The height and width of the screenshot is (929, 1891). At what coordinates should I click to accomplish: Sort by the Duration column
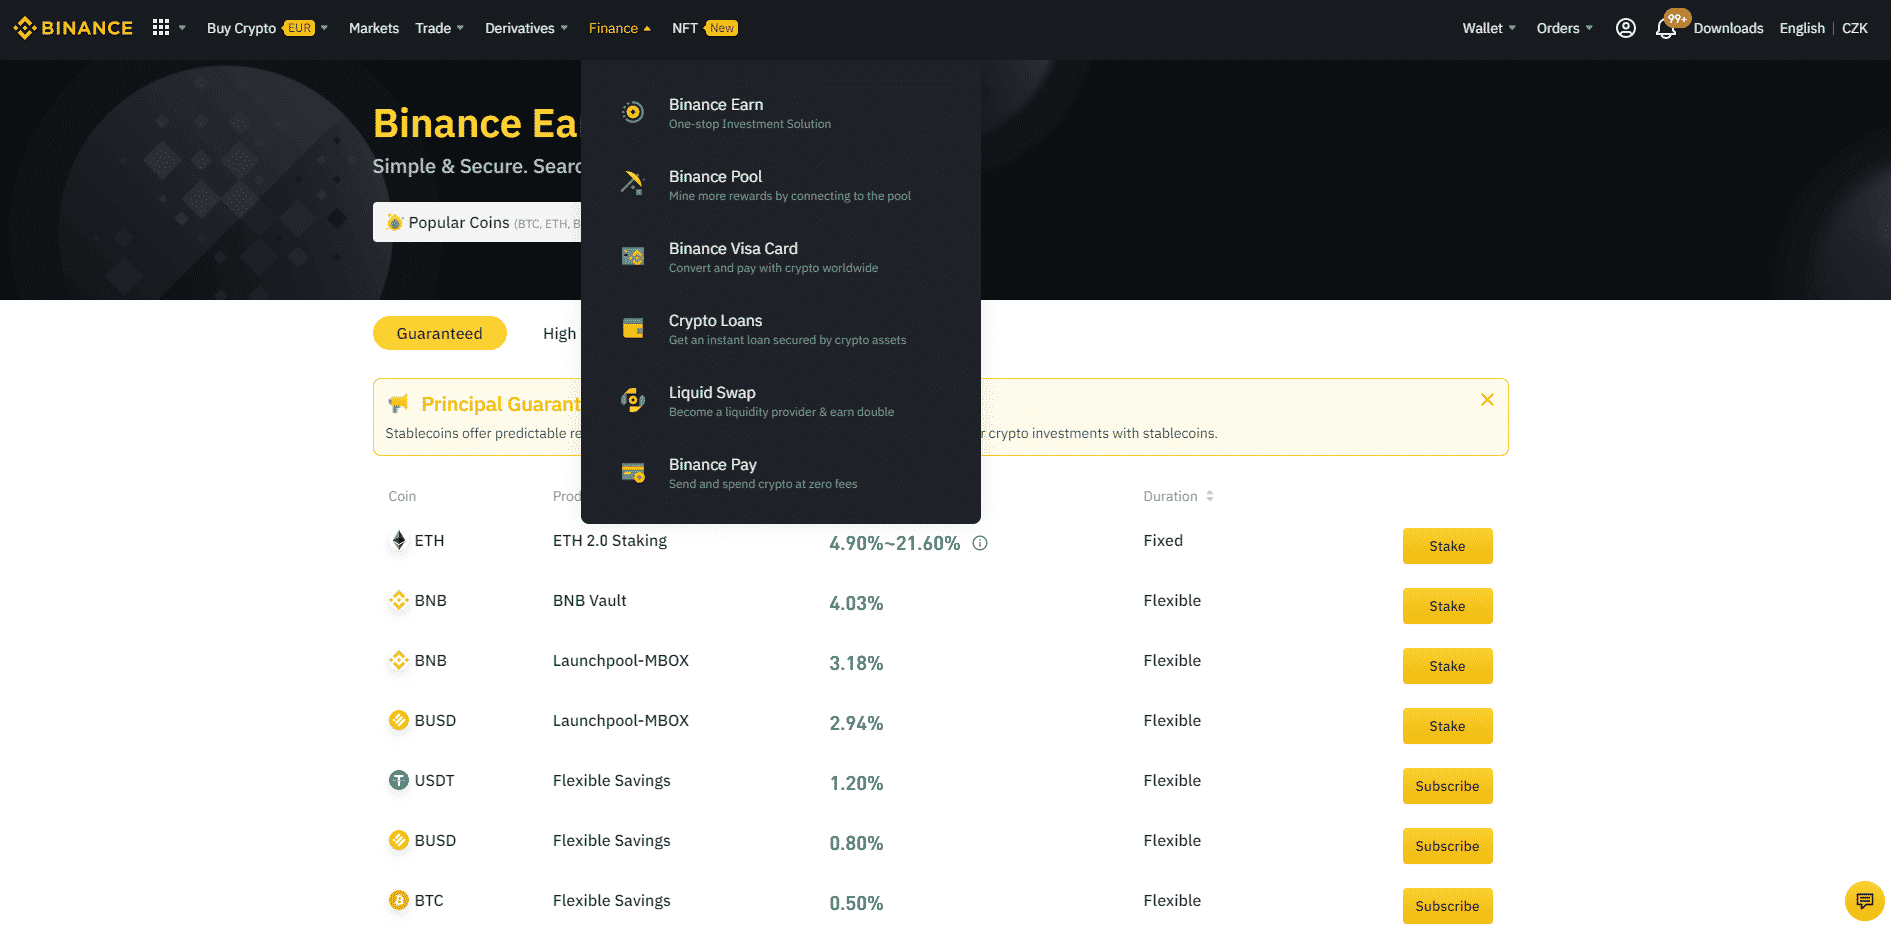click(x=1177, y=496)
